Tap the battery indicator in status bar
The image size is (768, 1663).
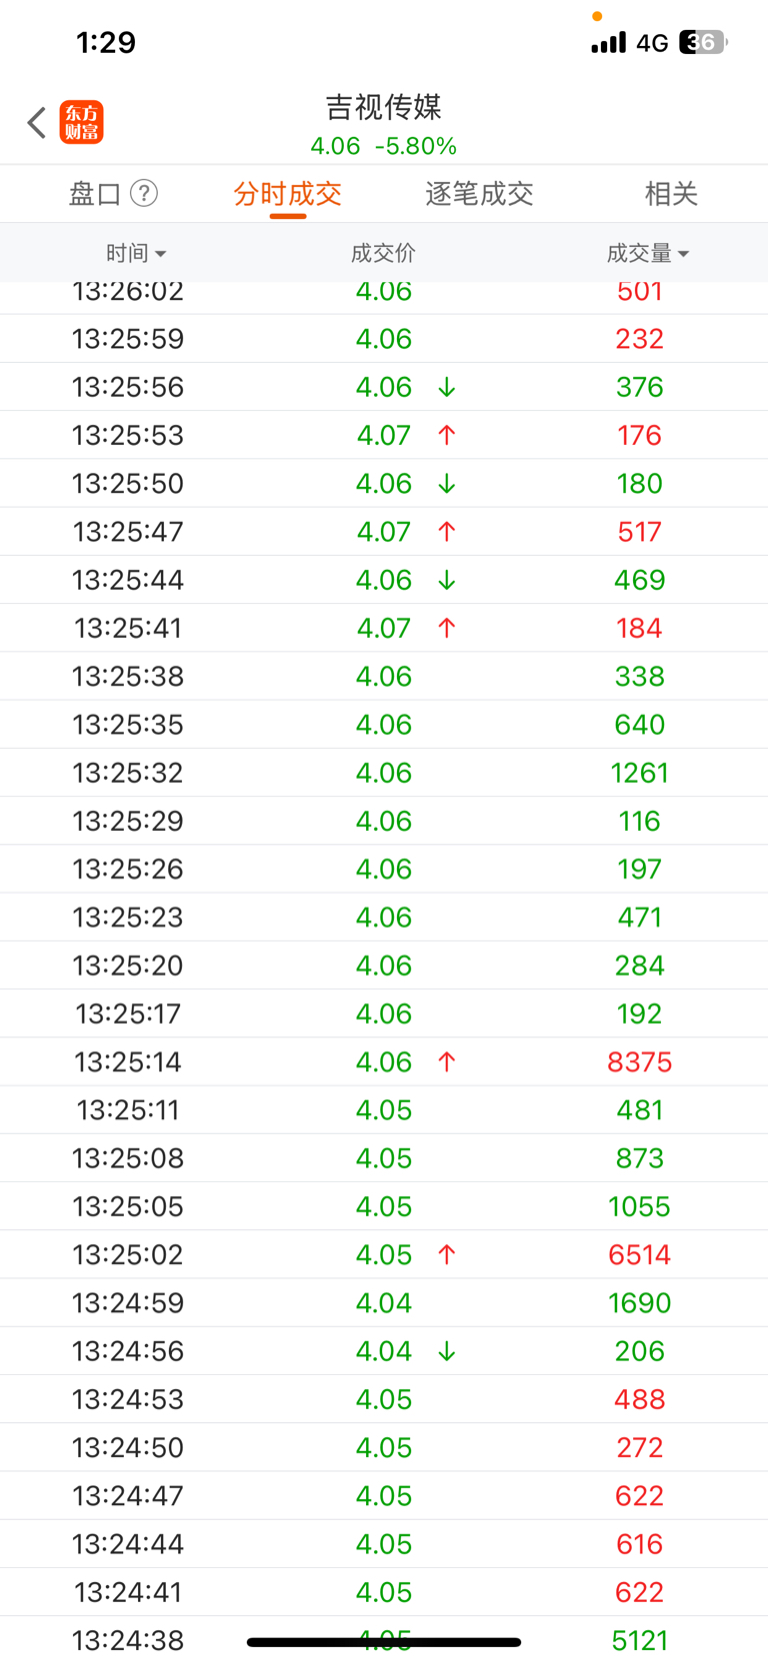click(703, 42)
